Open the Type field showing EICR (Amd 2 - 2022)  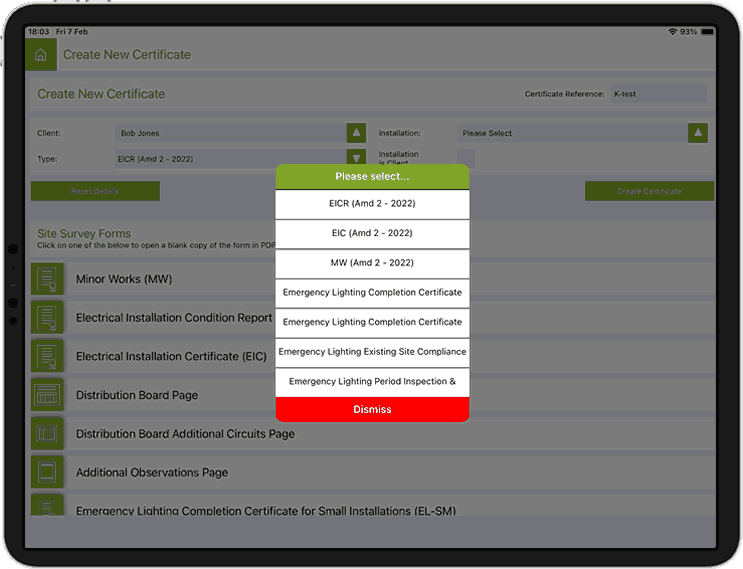click(x=231, y=159)
